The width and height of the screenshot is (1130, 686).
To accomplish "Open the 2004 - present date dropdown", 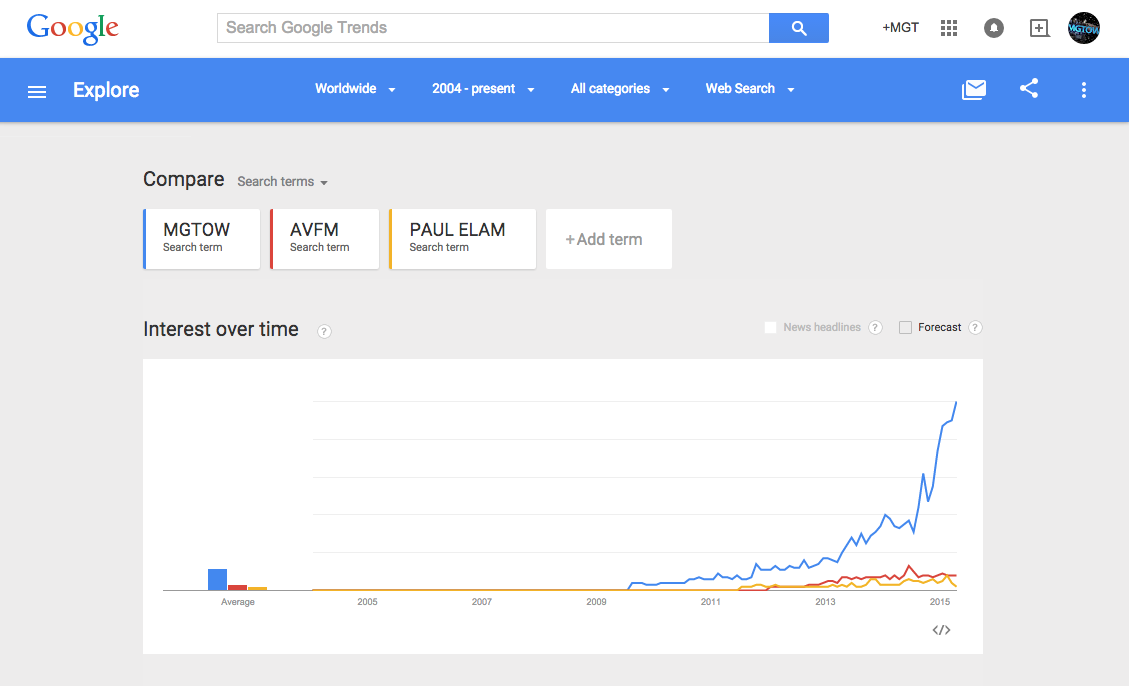I will pyautogui.click(x=483, y=89).
